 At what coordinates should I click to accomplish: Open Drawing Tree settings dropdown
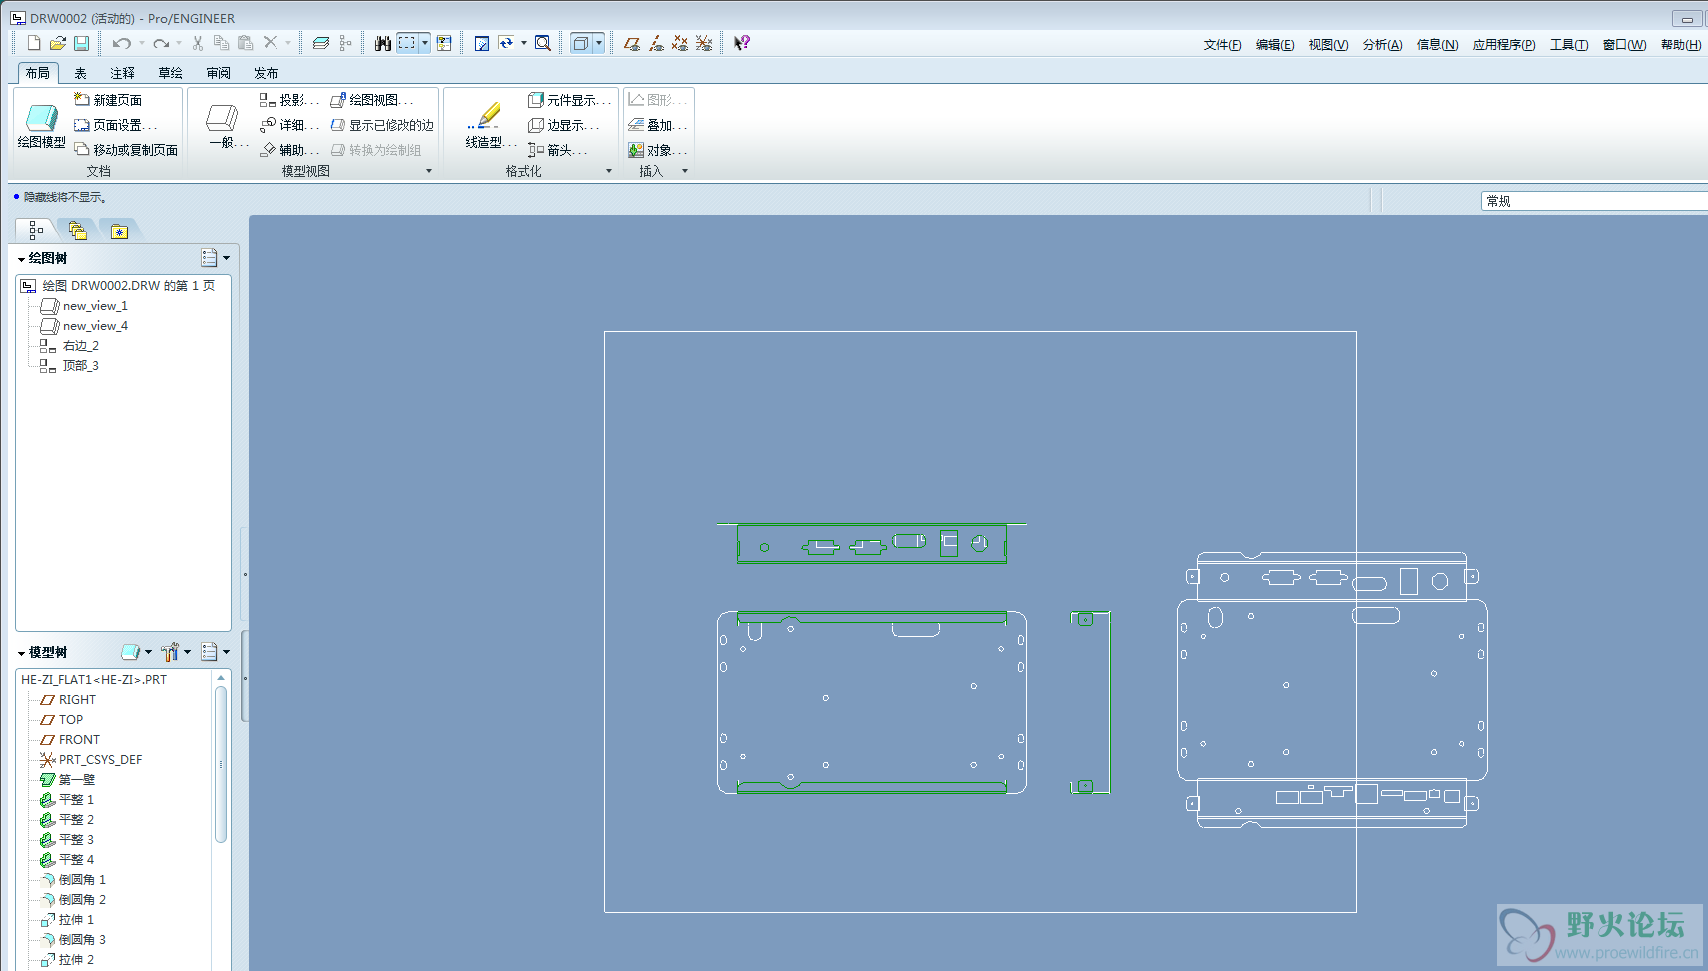pos(215,258)
